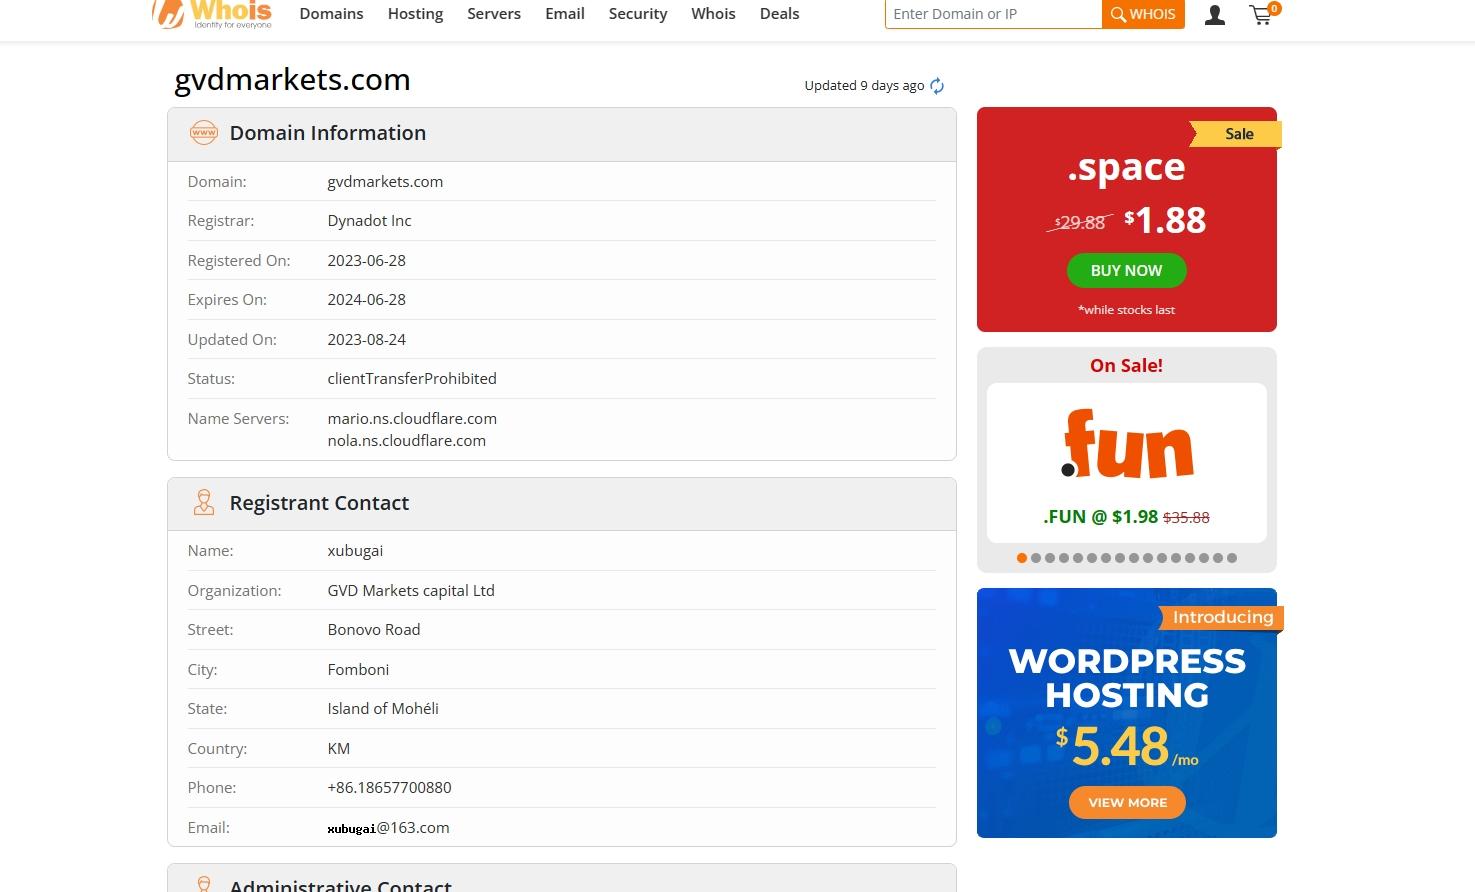The width and height of the screenshot is (1475, 892).
Task: Click BUY NOW on .space offer
Action: point(1127,270)
